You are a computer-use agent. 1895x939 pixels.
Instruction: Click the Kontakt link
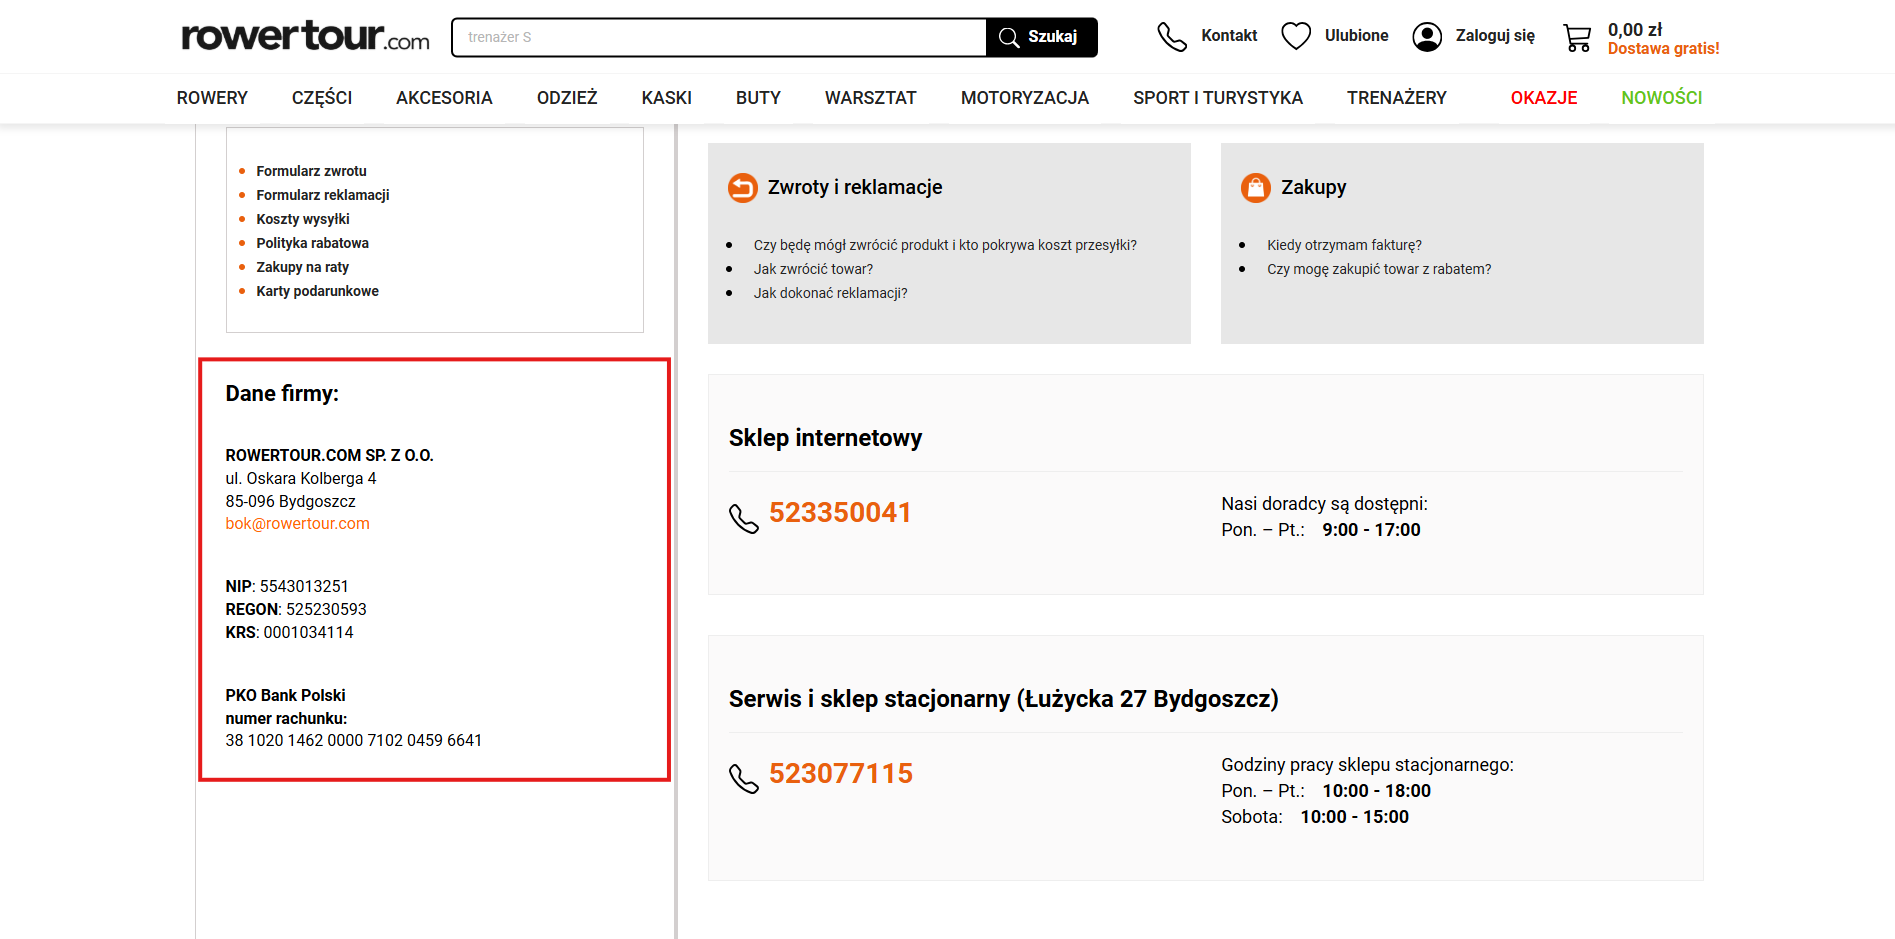pyautogui.click(x=1229, y=36)
